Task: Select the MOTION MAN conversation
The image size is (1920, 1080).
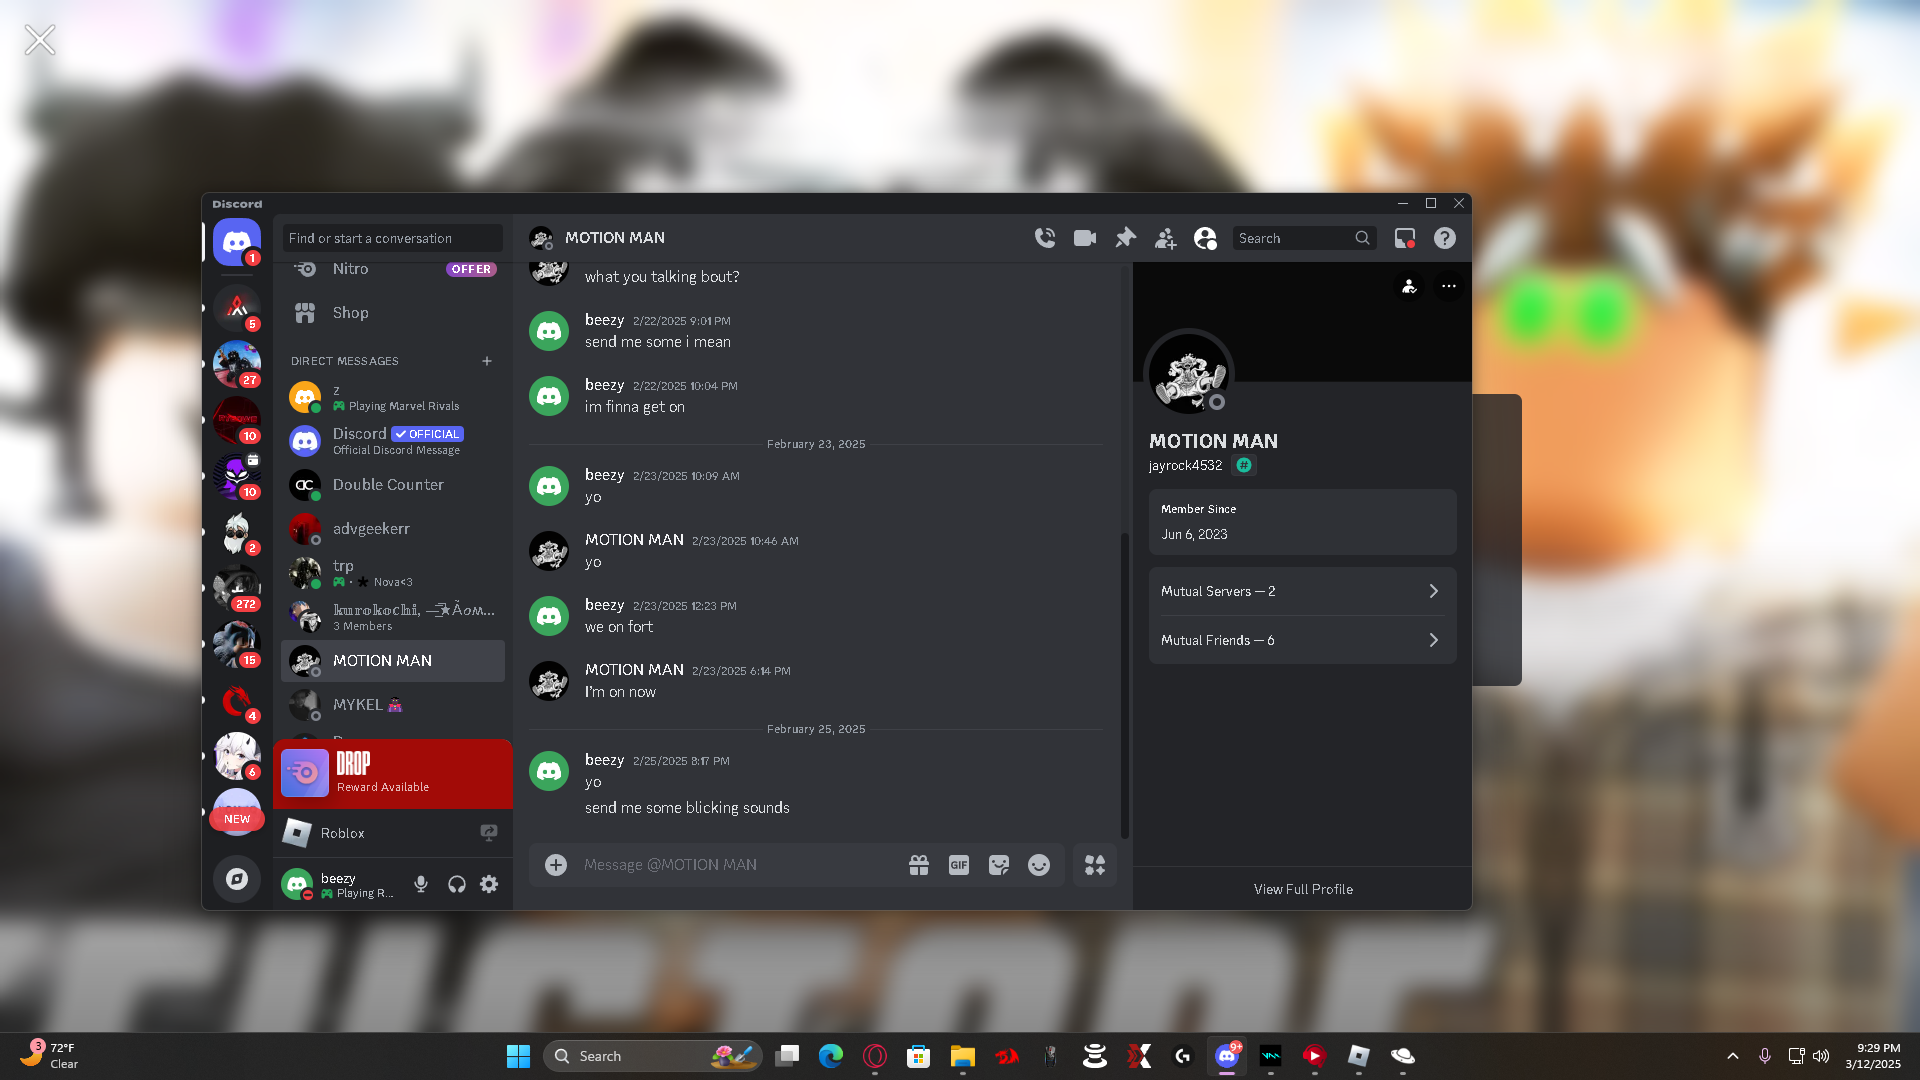Action: (393, 661)
